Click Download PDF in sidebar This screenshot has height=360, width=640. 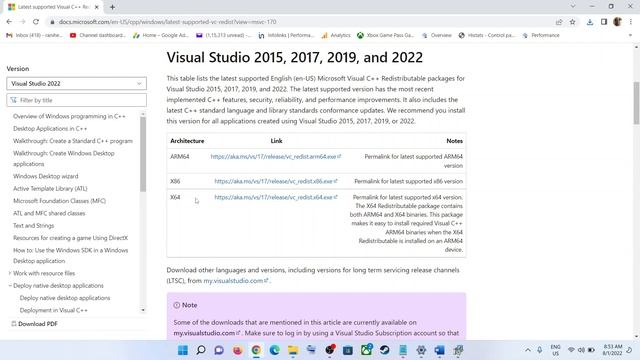tap(34, 324)
